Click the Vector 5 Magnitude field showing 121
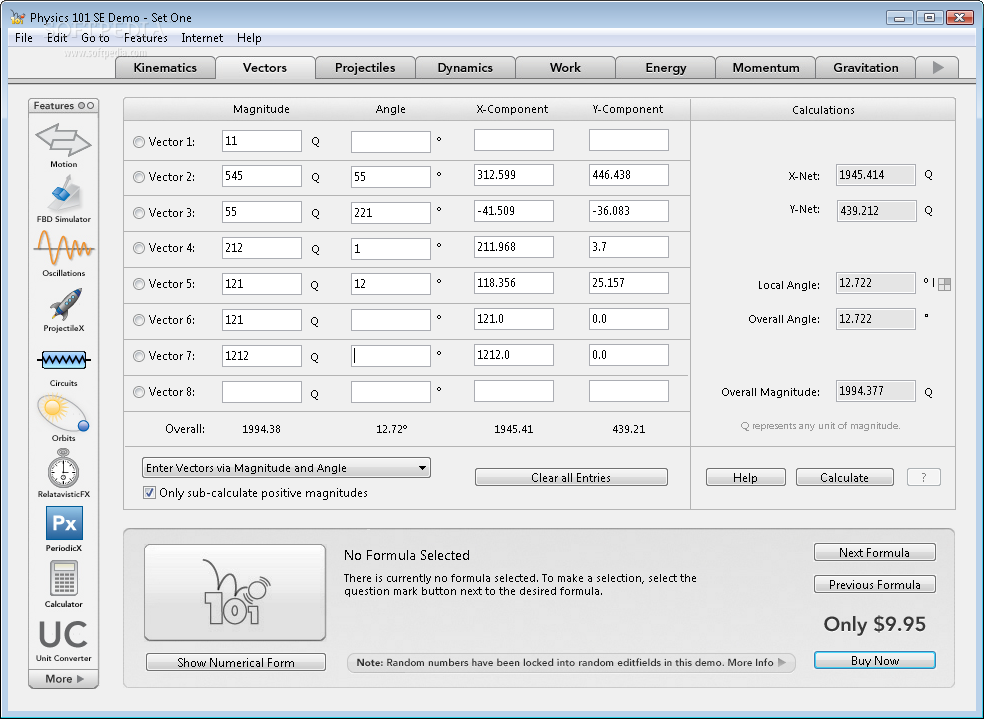 (x=262, y=284)
